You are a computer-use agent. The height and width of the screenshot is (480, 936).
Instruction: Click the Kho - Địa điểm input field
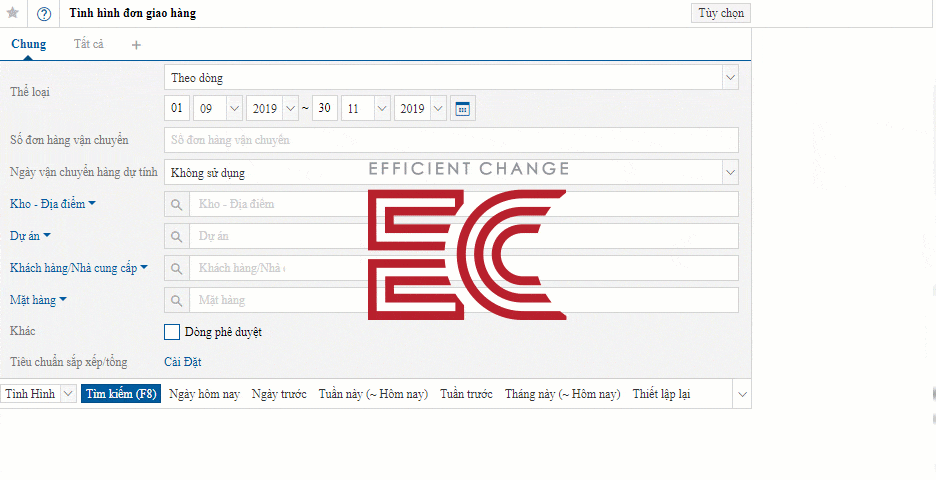point(464,204)
